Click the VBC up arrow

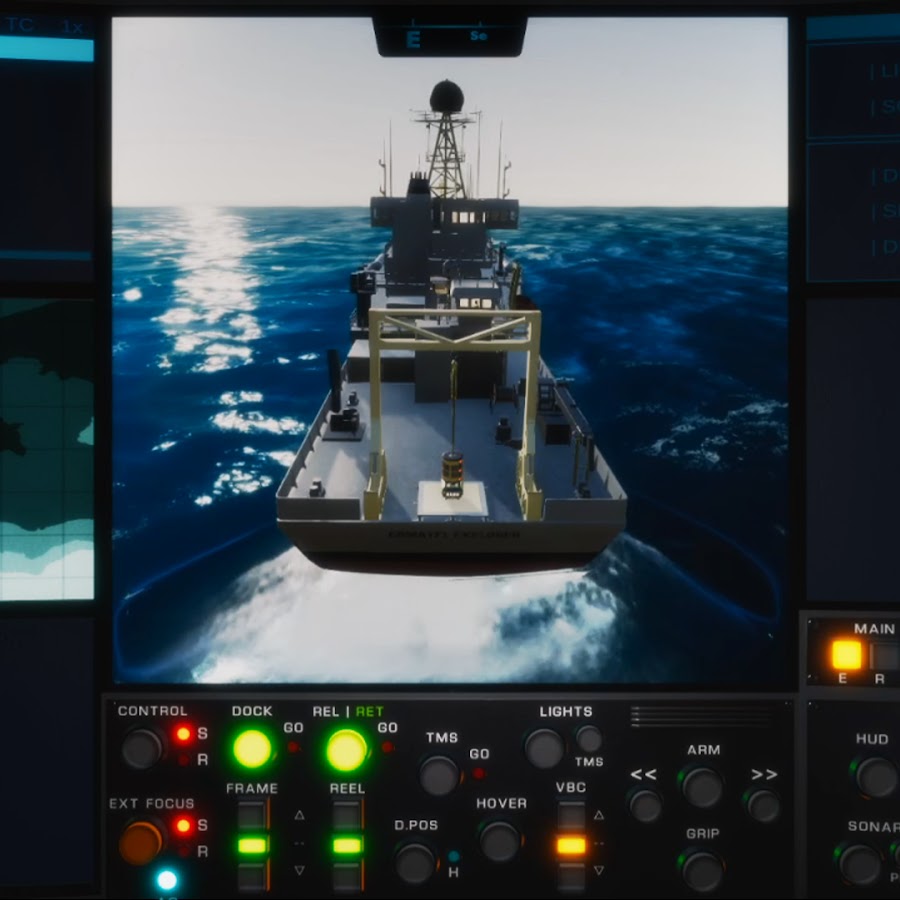599,815
